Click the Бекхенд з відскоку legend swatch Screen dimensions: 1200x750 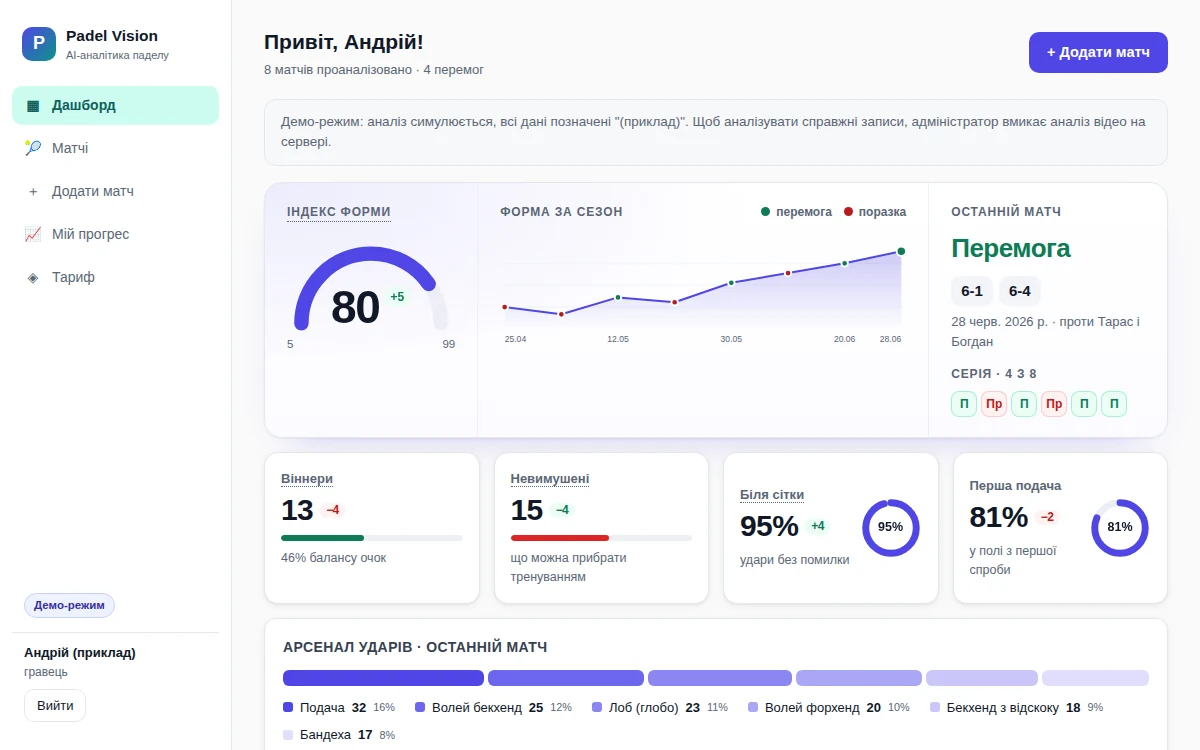coord(935,707)
